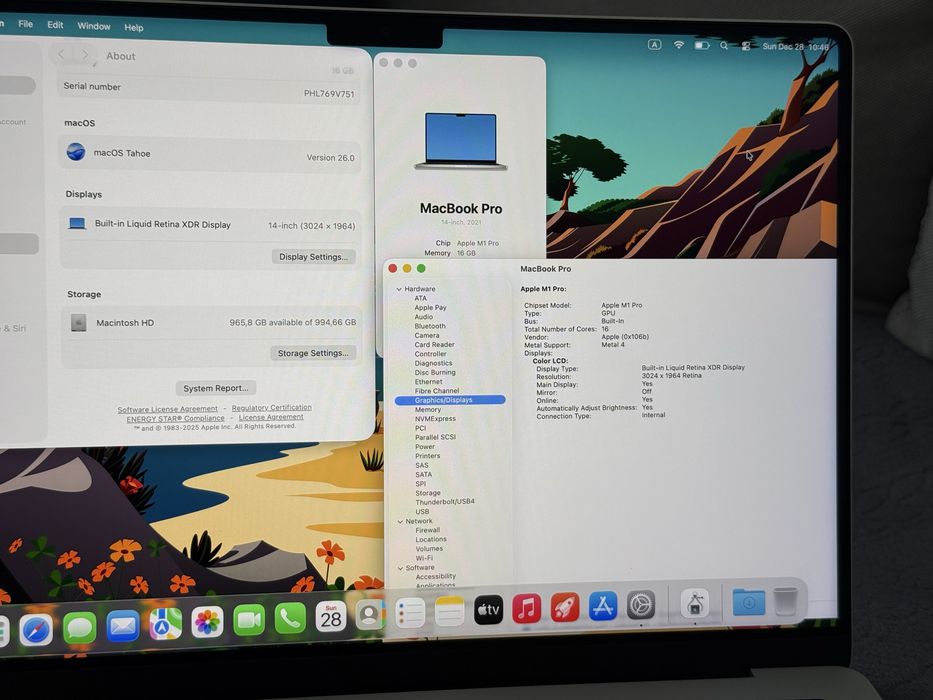The width and height of the screenshot is (933, 700).
Task: Click the Wi-Fi status icon in menu bar
Action: 678,45
